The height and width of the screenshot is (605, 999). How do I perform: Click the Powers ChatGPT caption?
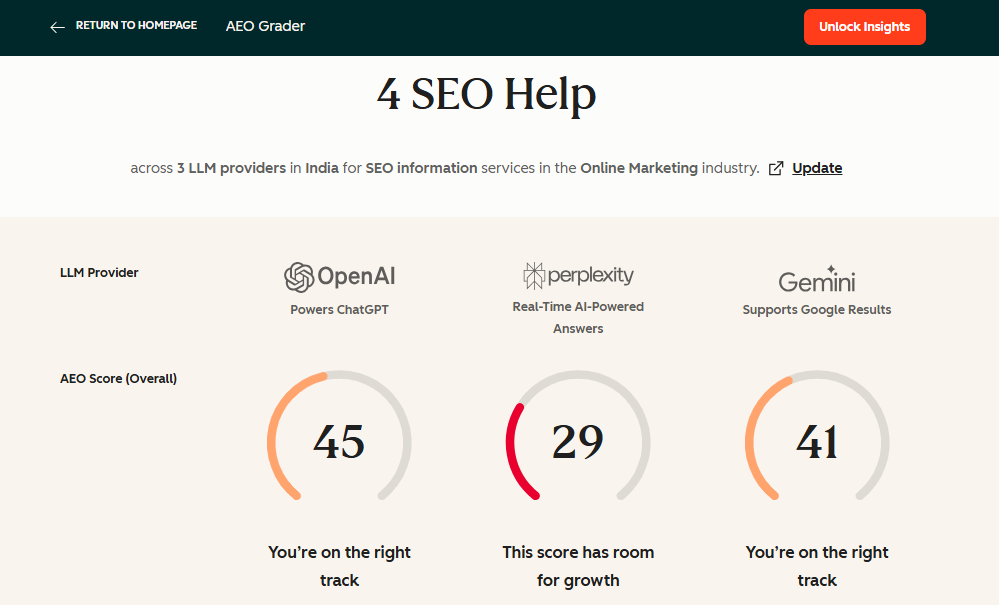339,309
